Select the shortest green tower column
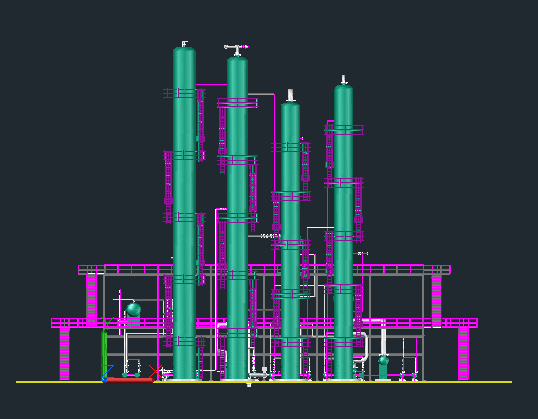The height and width of the screenshot is (419, 538). (x=290, y=240)
